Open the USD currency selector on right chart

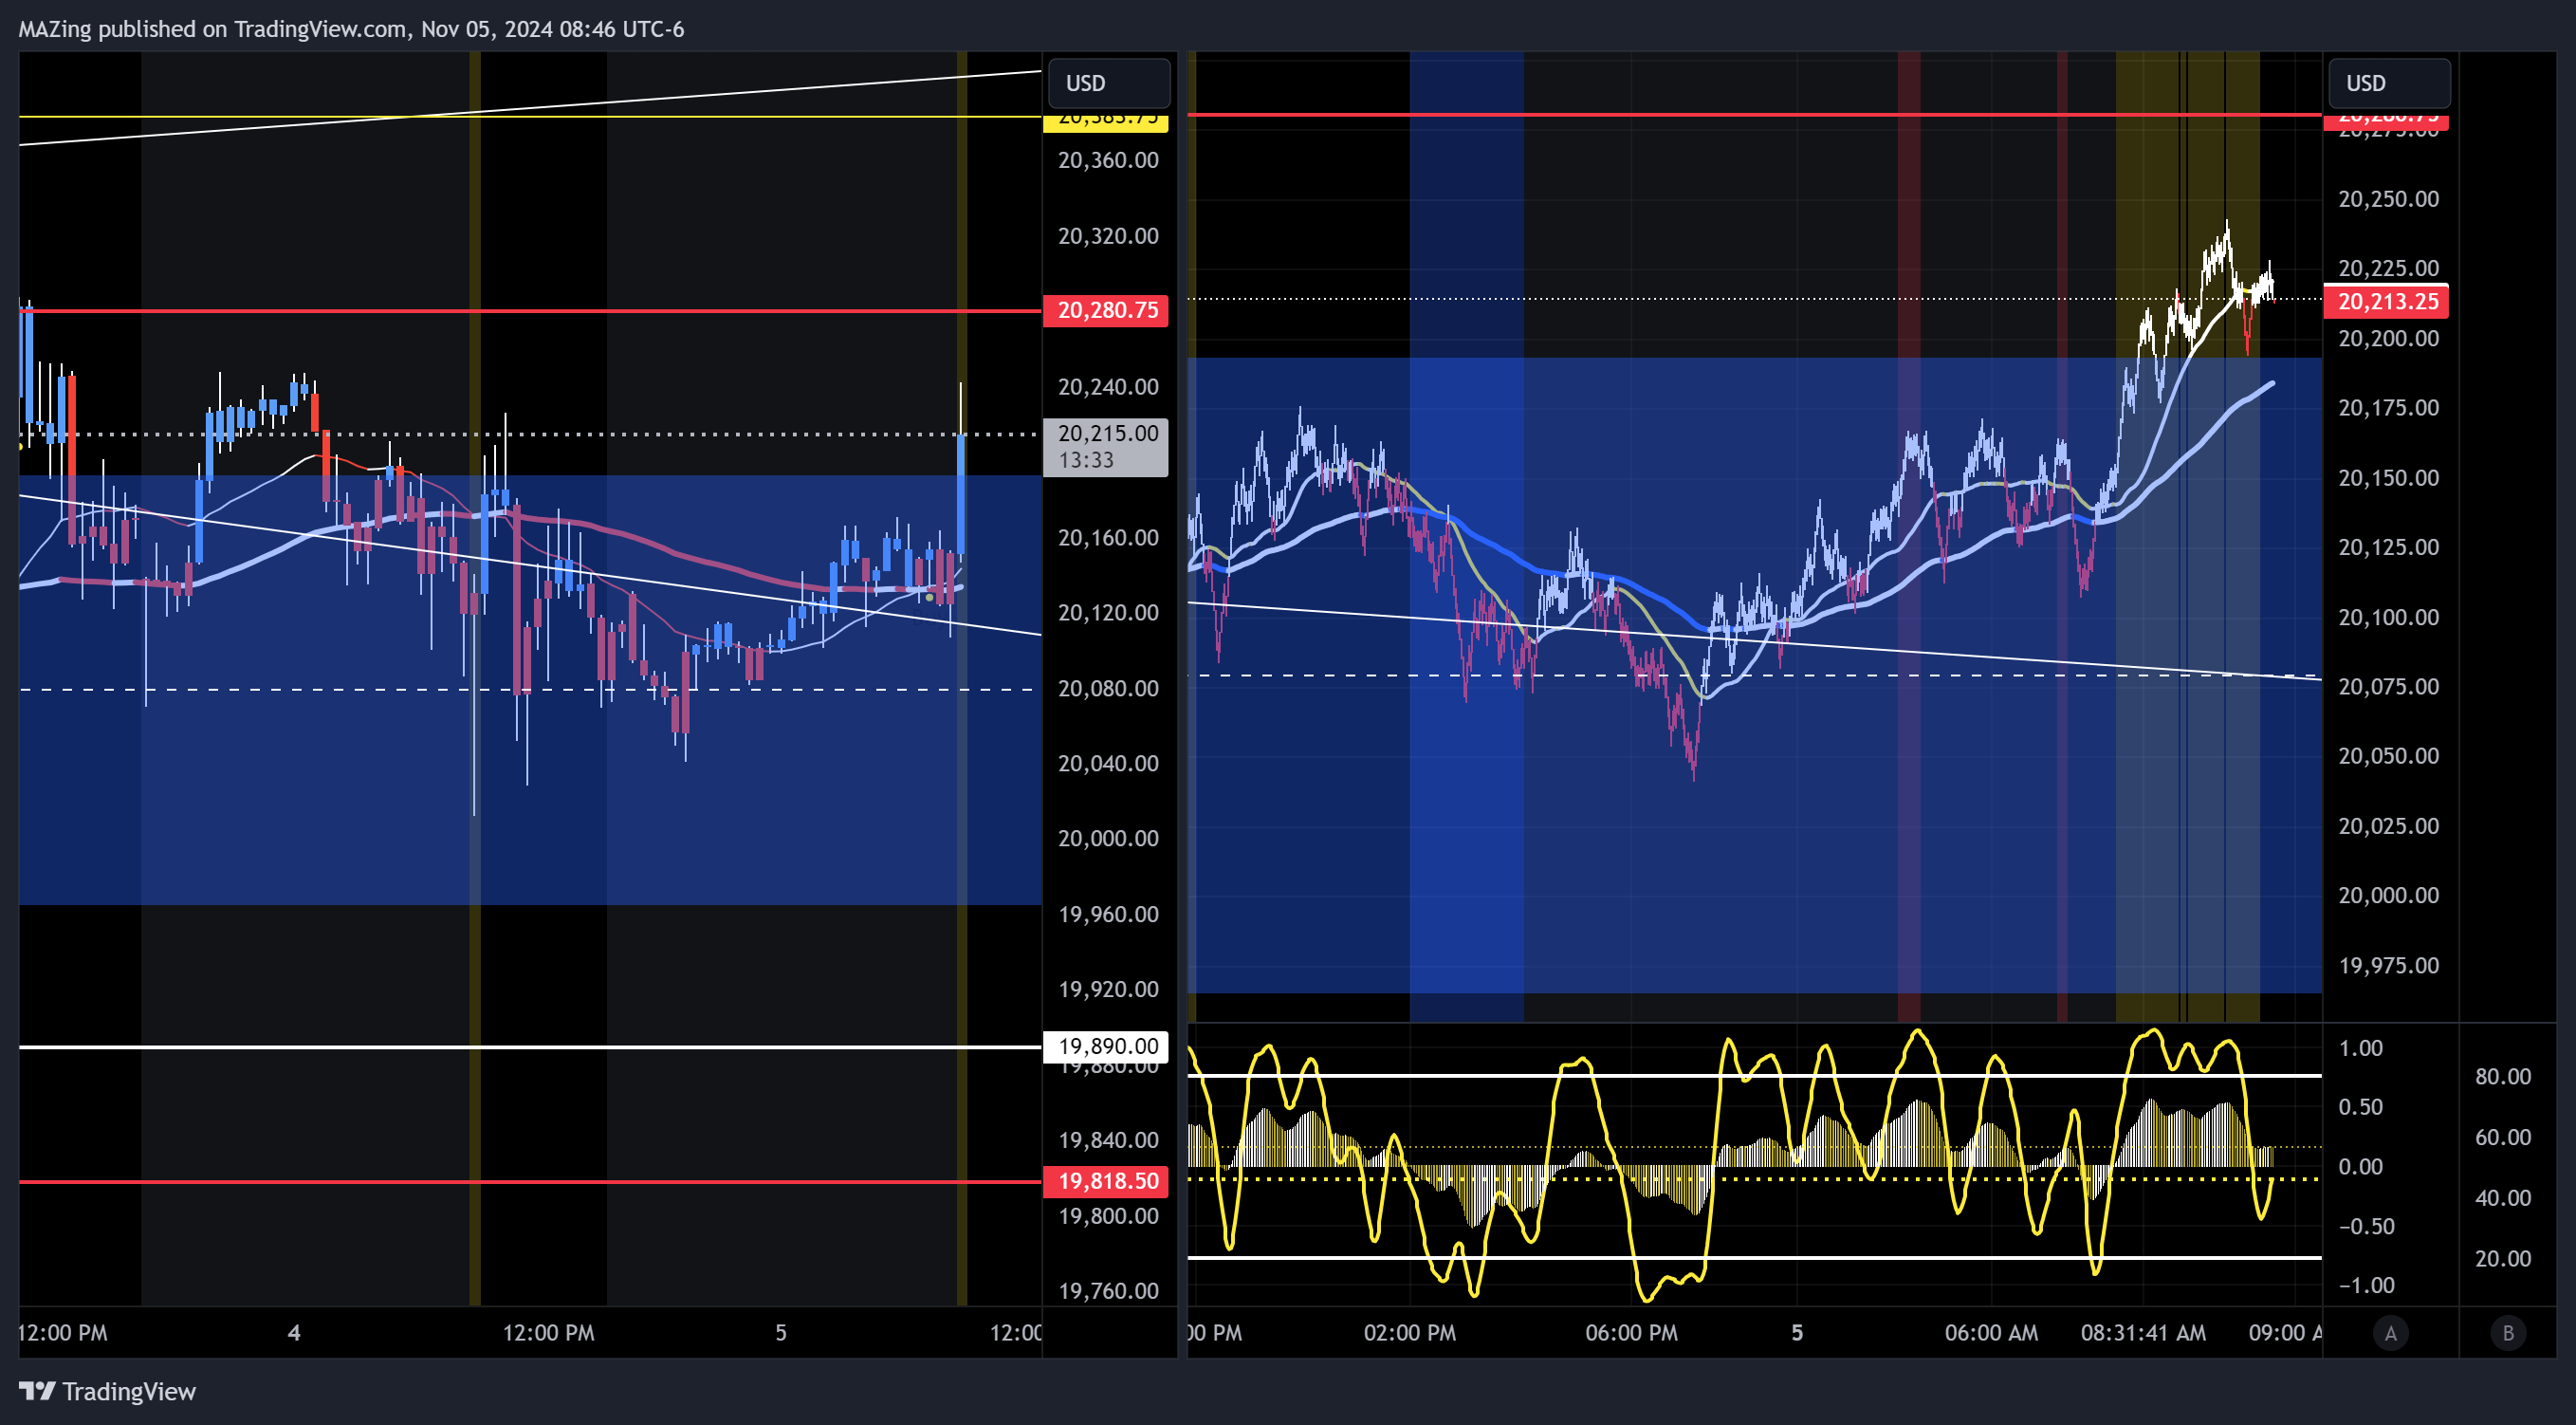point(2389,83)
